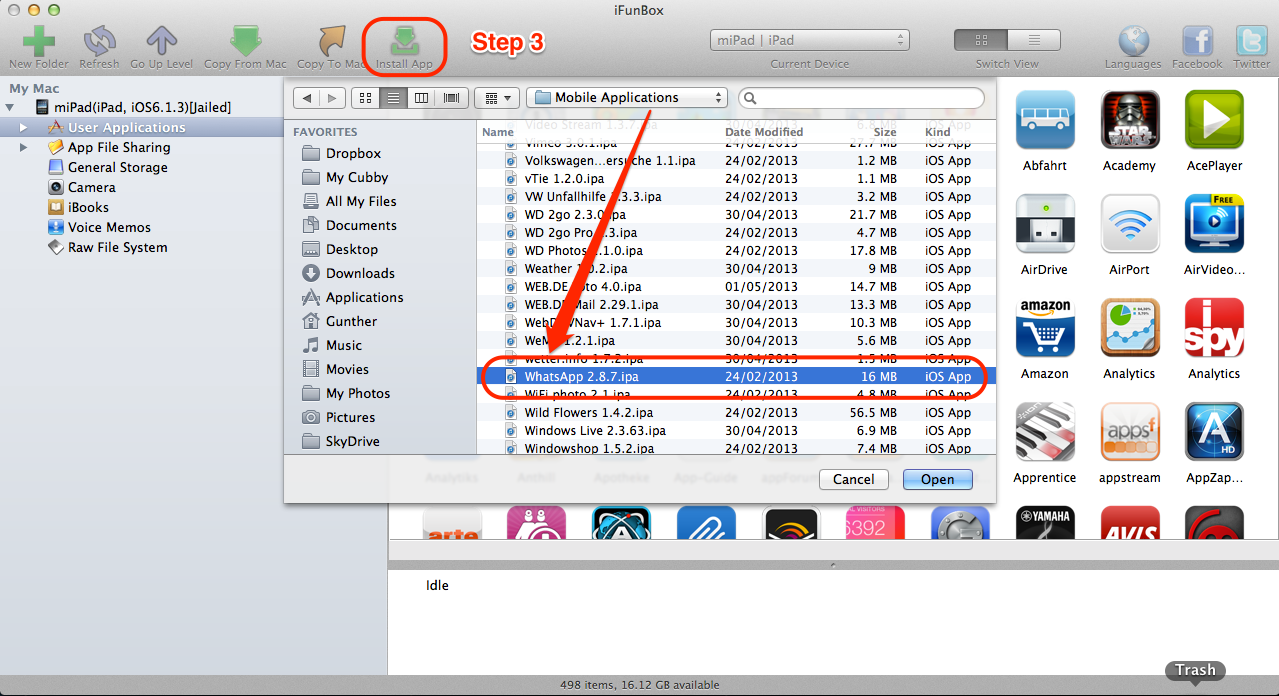Click the Go Up Level arrow icon
1279x696 pixels.
[161, 41]
